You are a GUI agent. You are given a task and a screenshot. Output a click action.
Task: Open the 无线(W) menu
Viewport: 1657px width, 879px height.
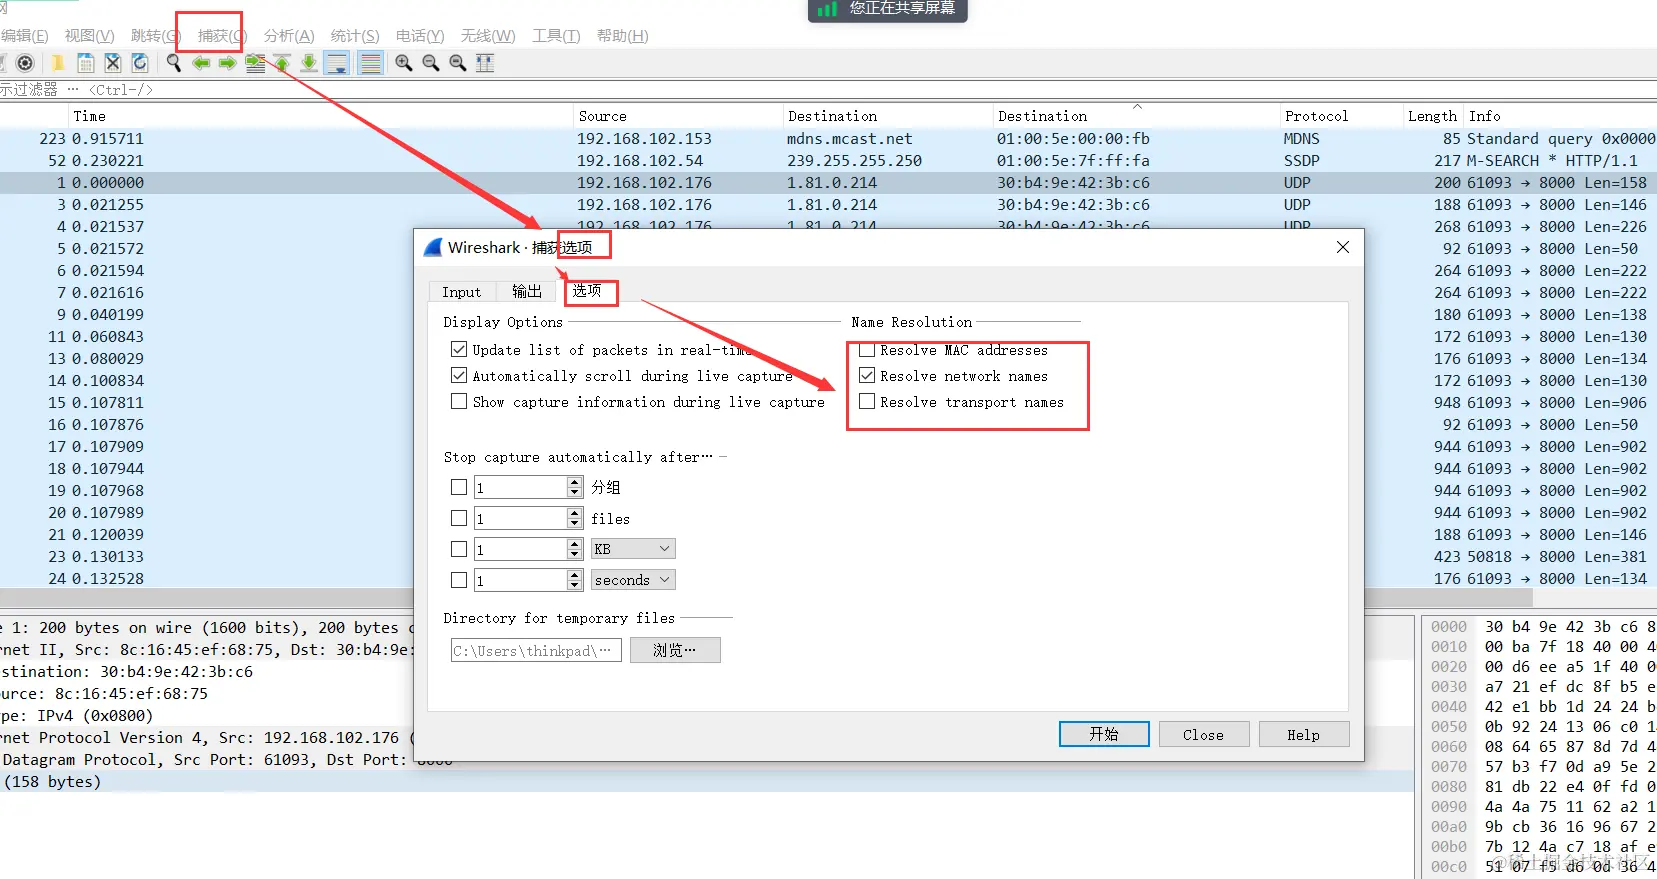click(488, 36)
